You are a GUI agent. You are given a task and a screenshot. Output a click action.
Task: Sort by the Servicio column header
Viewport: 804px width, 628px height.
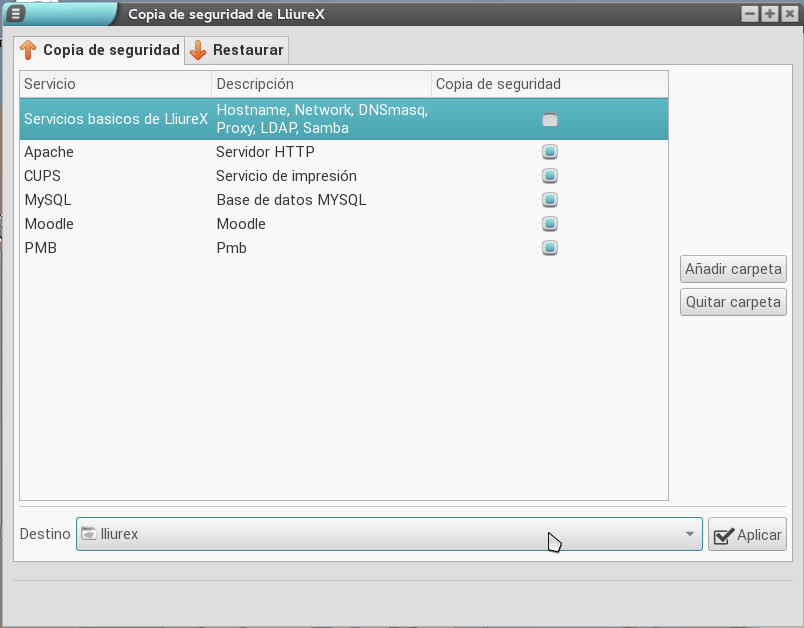115,84
